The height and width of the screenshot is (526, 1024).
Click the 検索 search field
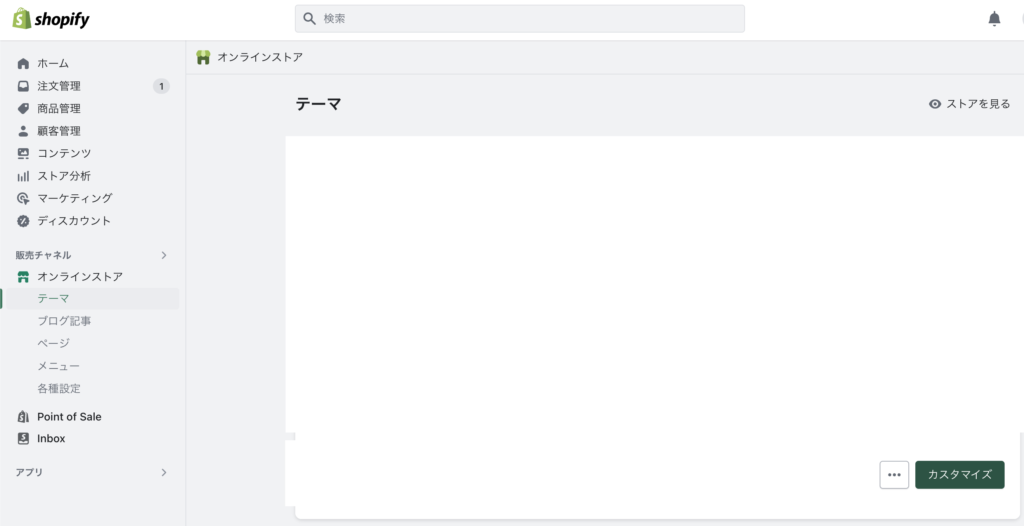520,19
